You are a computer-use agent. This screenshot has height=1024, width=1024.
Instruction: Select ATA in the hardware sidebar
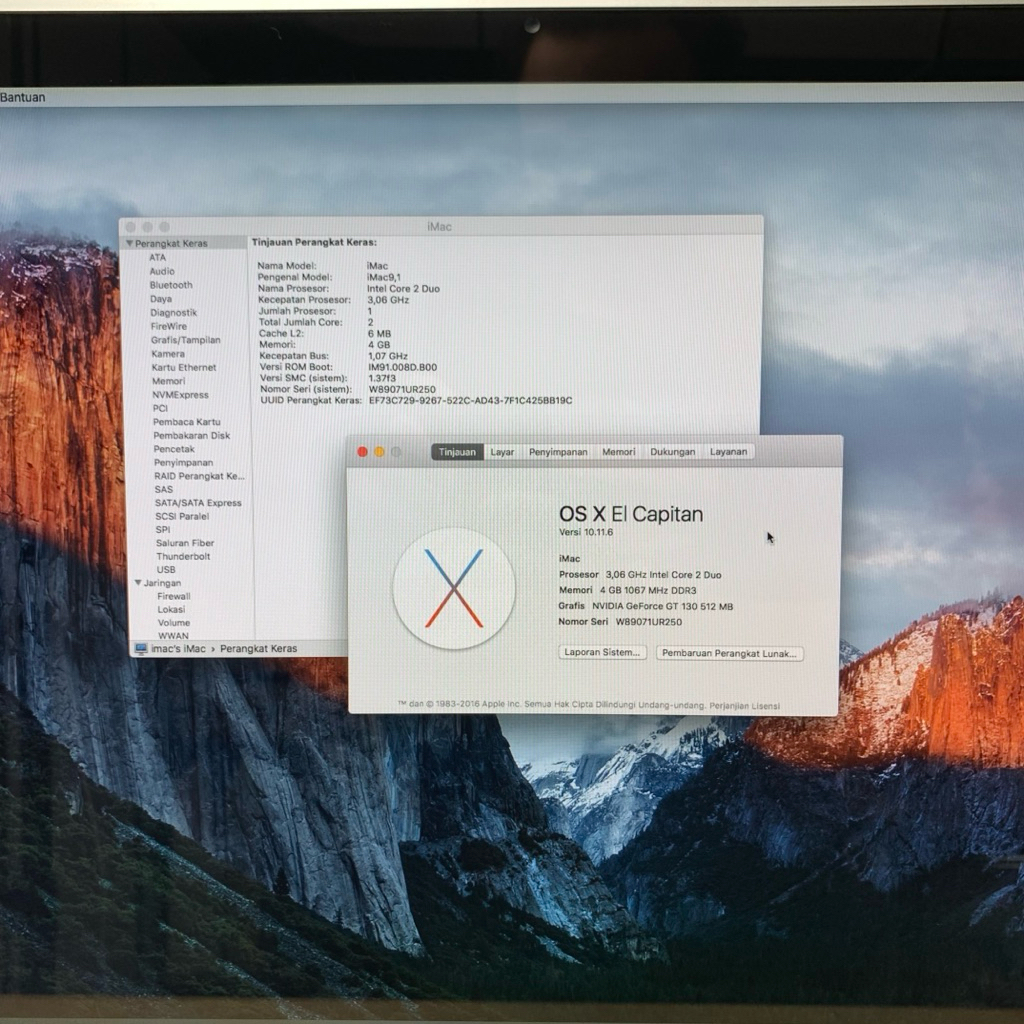click(157, 257)
